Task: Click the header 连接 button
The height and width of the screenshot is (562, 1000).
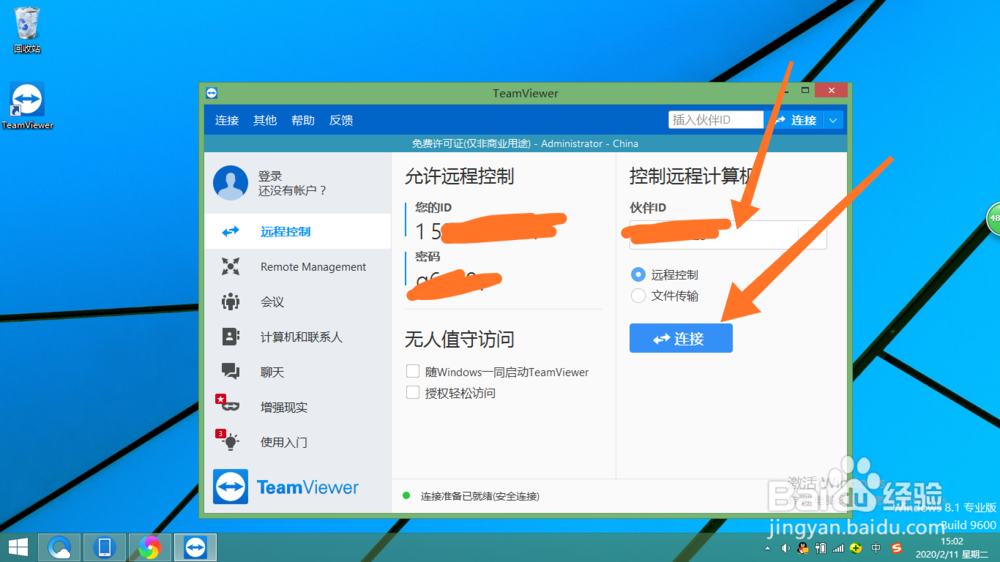Action: click(x=795, y=120)
